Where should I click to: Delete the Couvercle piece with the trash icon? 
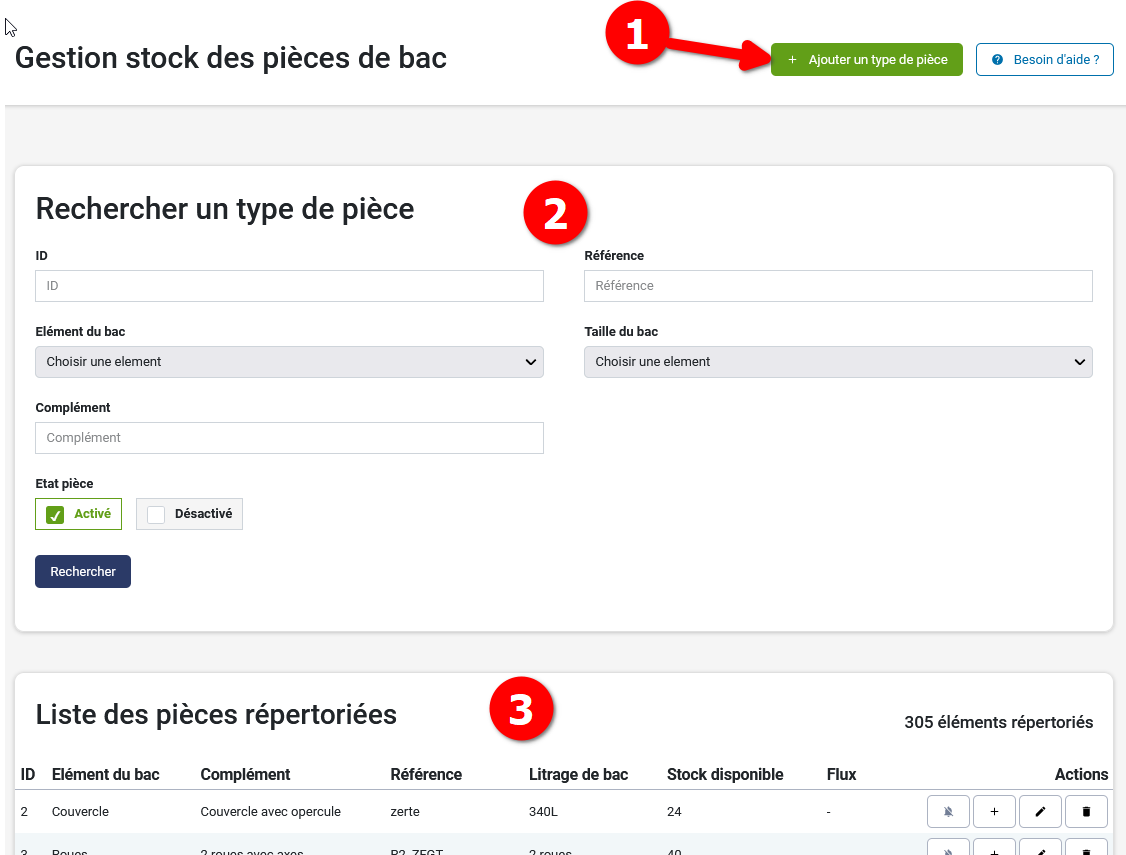click(x=1086, y=811)
